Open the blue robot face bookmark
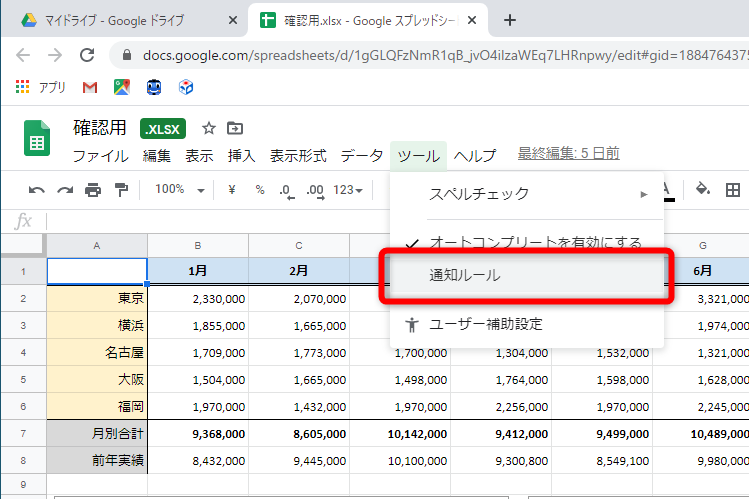The image size is (749, 499). click(x=154, y=87)
